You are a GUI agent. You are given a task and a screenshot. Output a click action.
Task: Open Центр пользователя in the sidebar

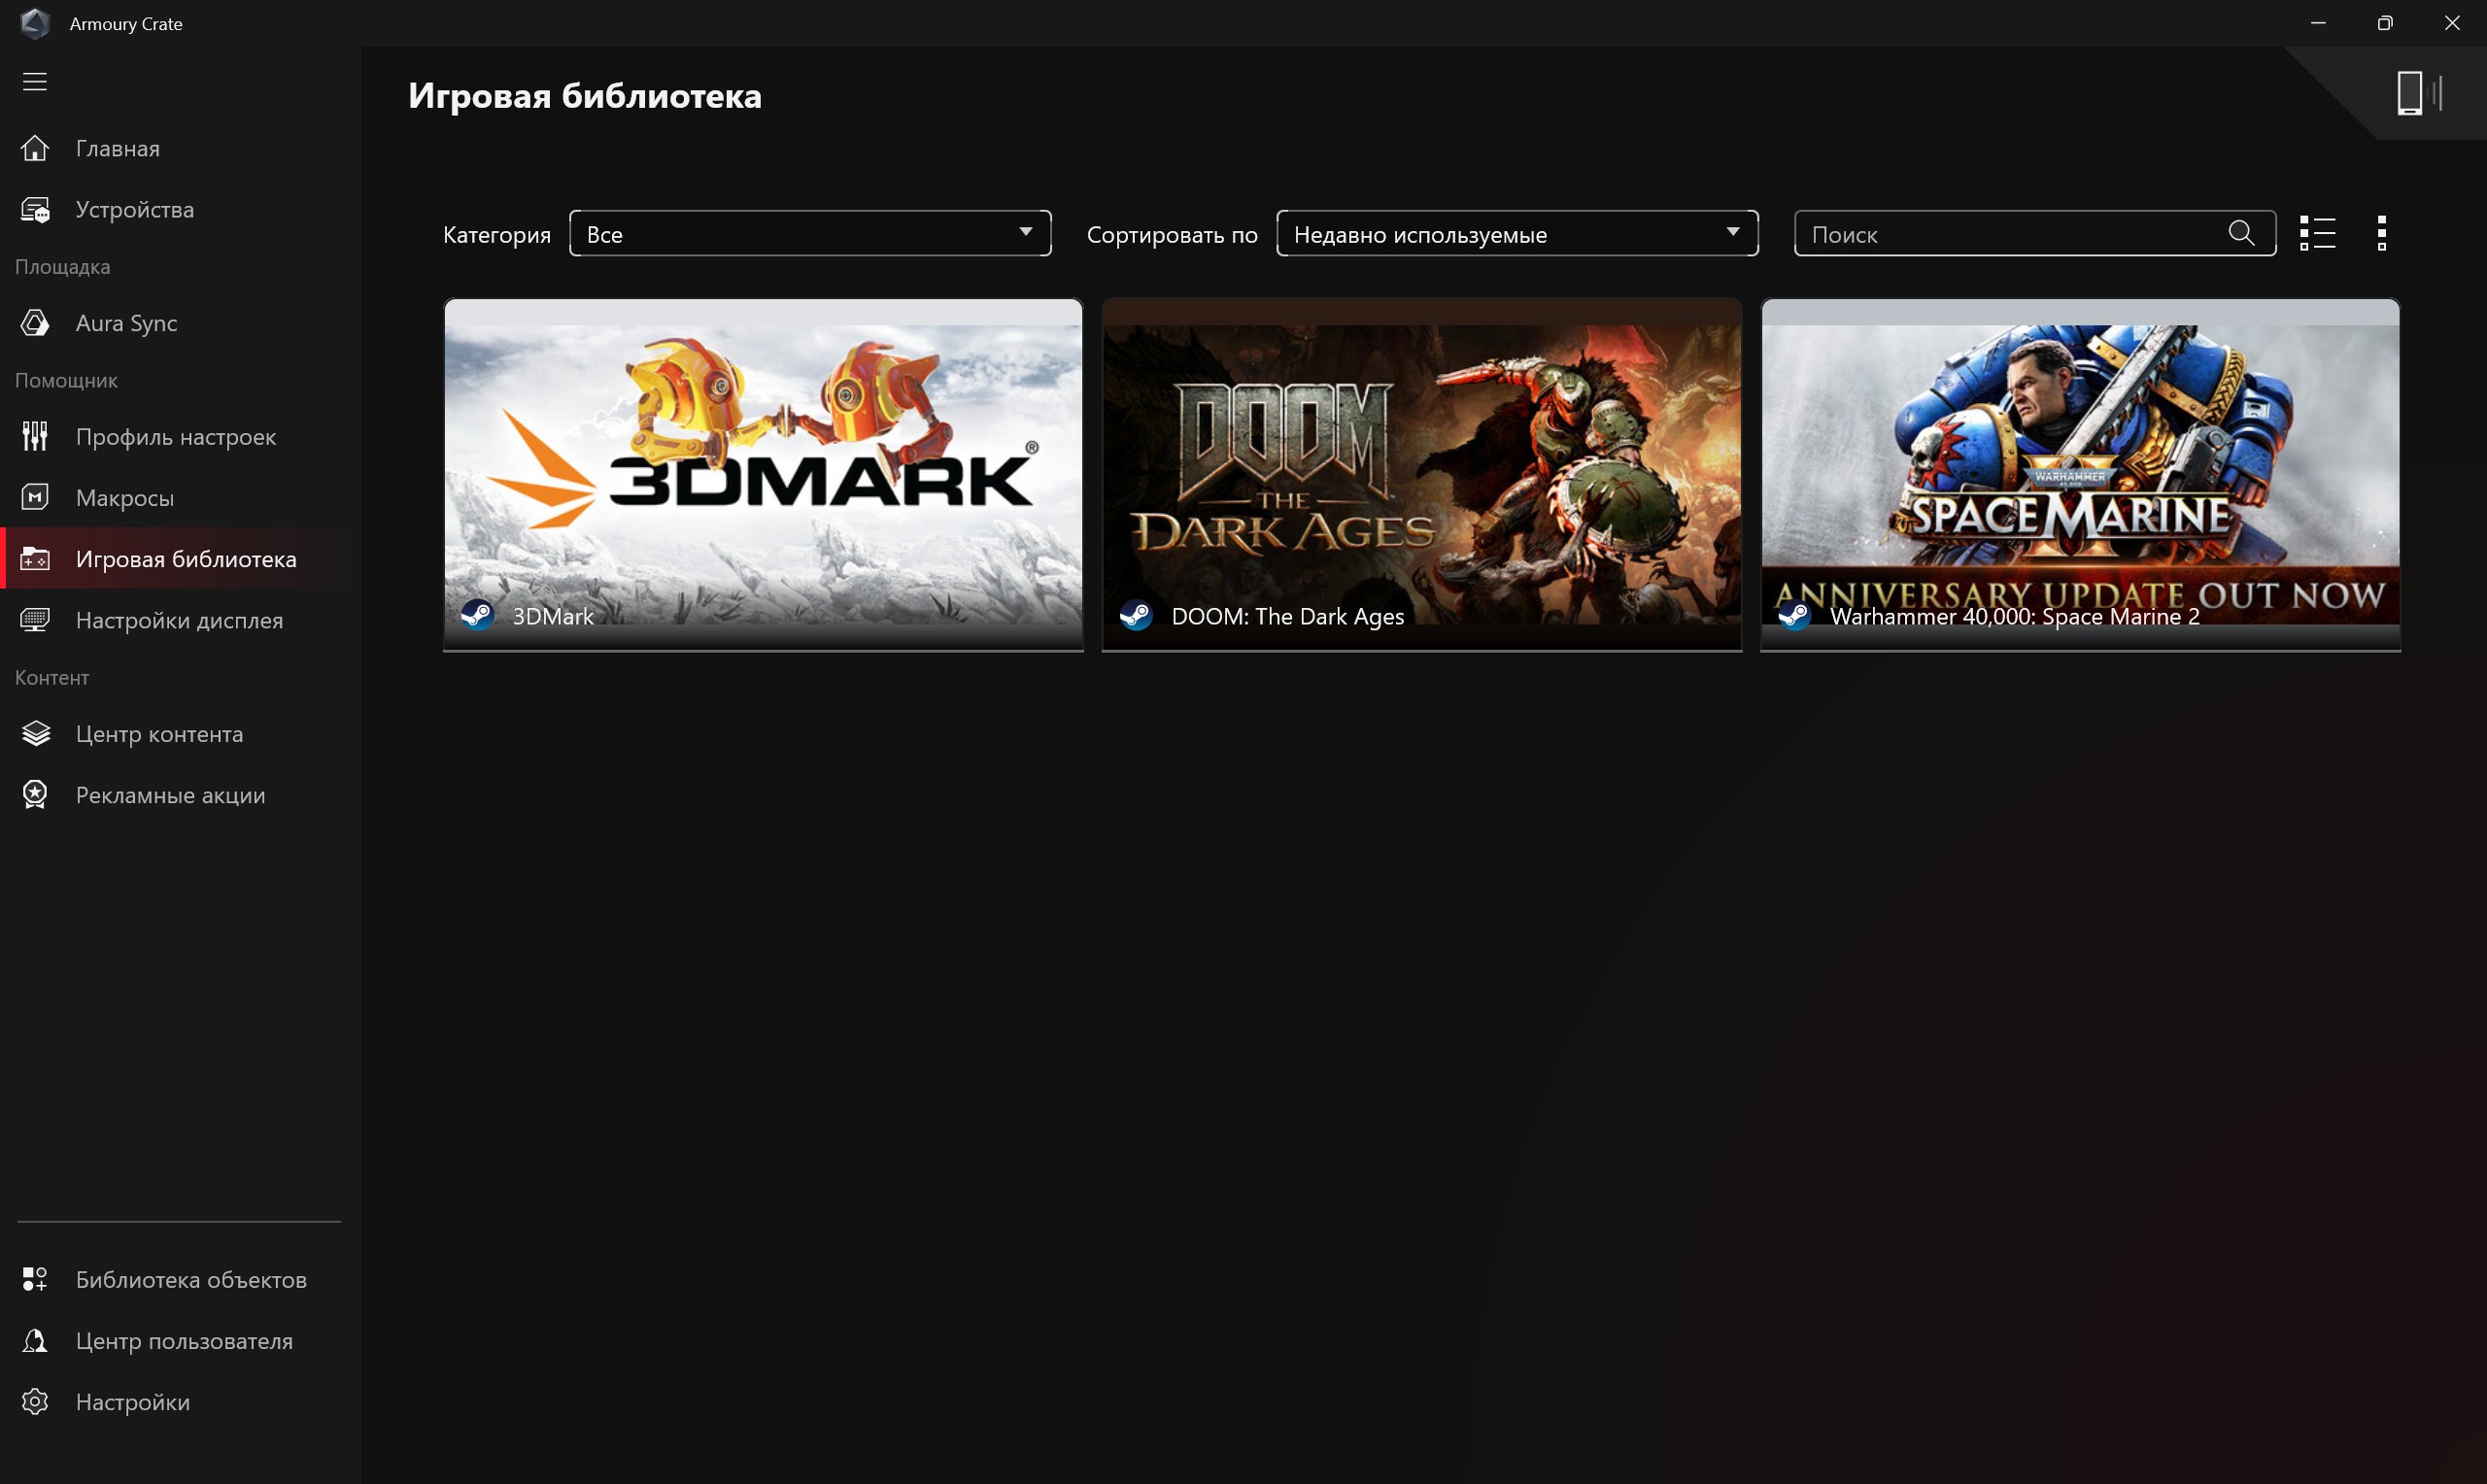point(180,1341)
